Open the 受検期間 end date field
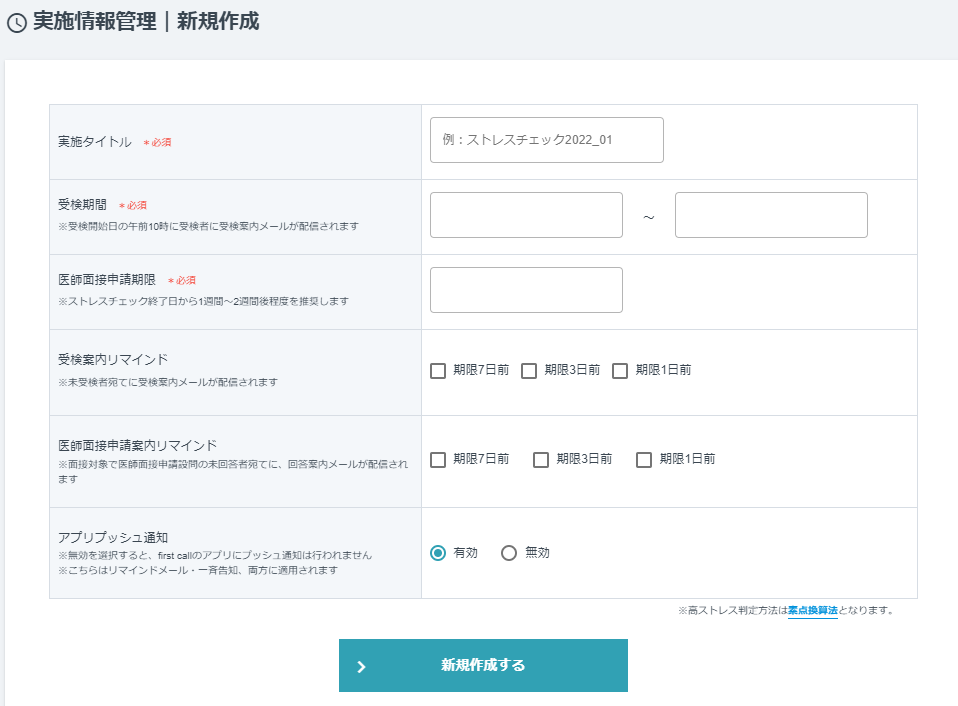958x706 pixels. tap(771, 215)
